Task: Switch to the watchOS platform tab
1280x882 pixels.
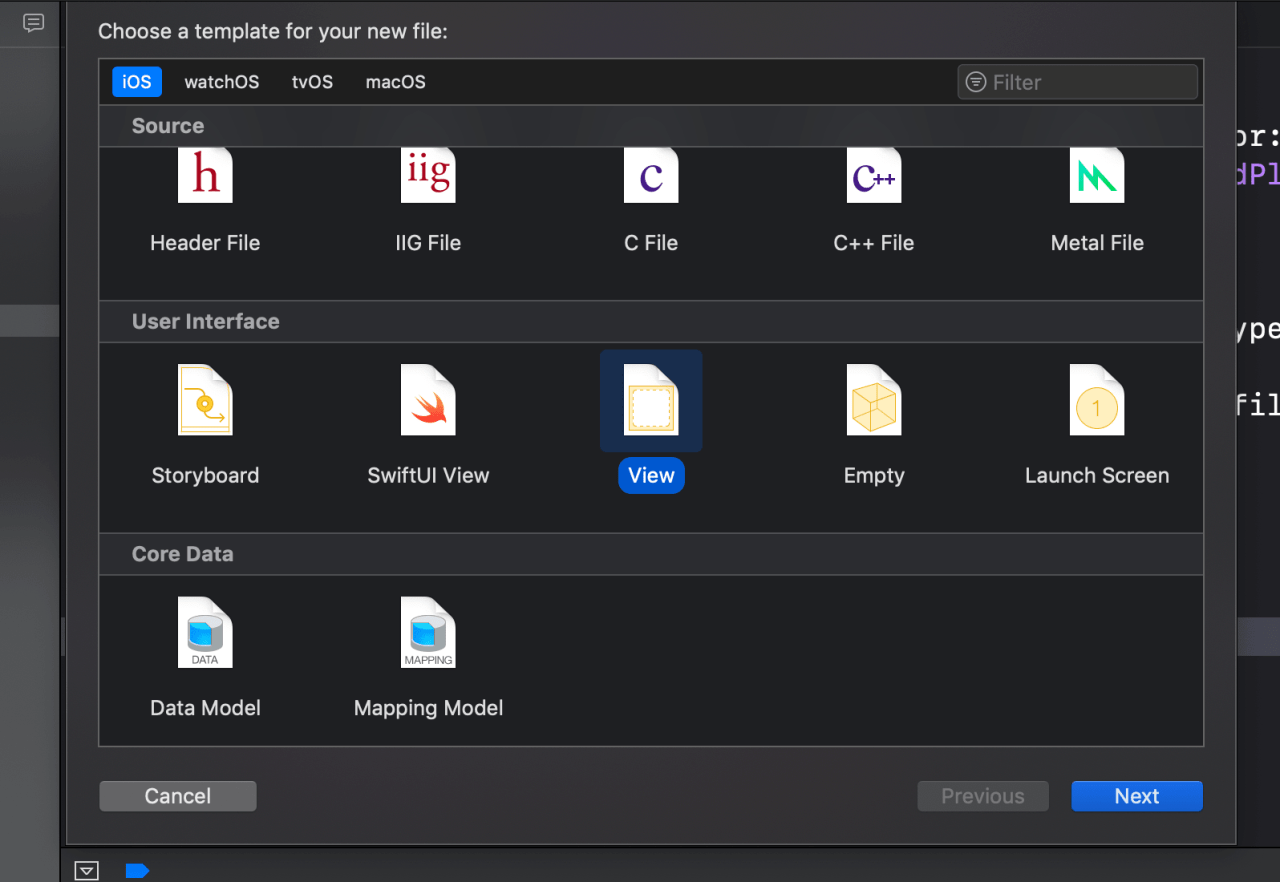Action: point(222,82)
